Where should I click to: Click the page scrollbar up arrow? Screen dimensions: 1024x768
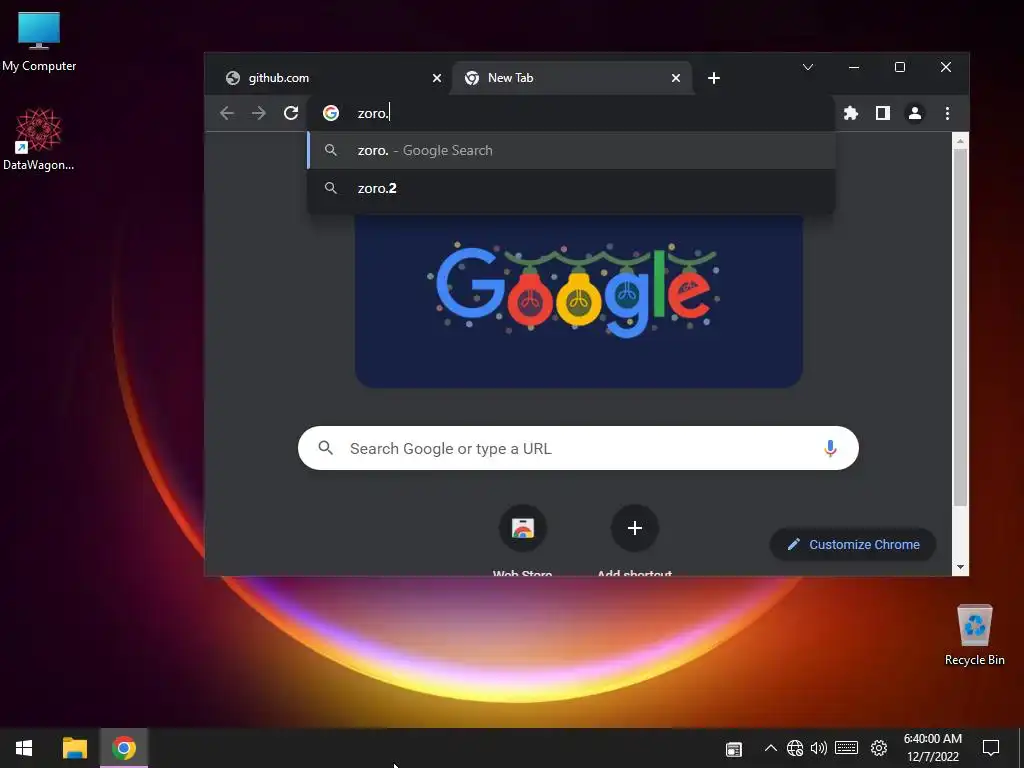coord(960,140)
